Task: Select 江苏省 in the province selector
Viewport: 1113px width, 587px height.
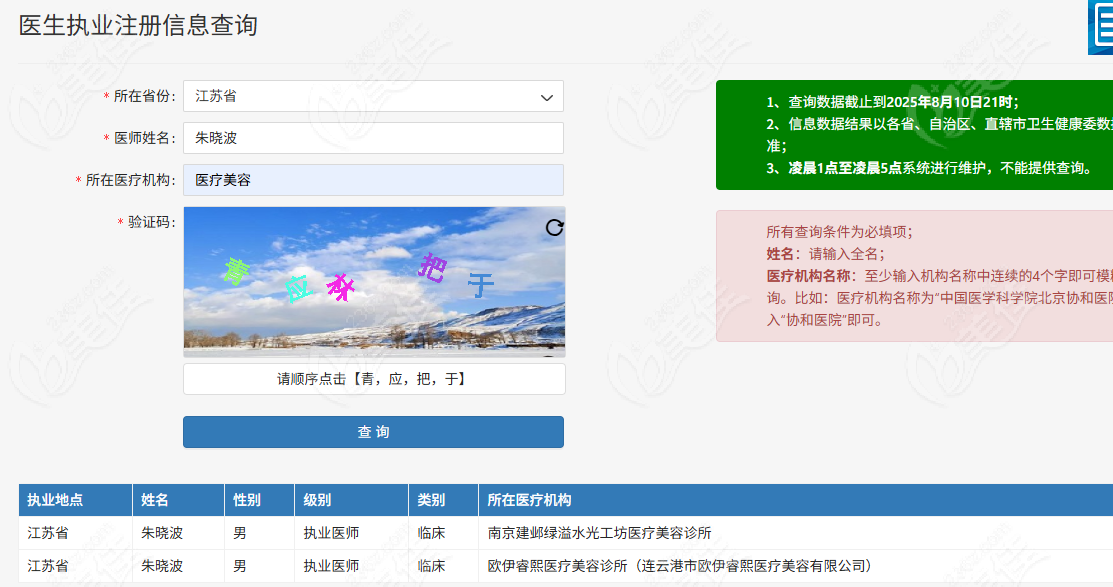Action: 373,96
